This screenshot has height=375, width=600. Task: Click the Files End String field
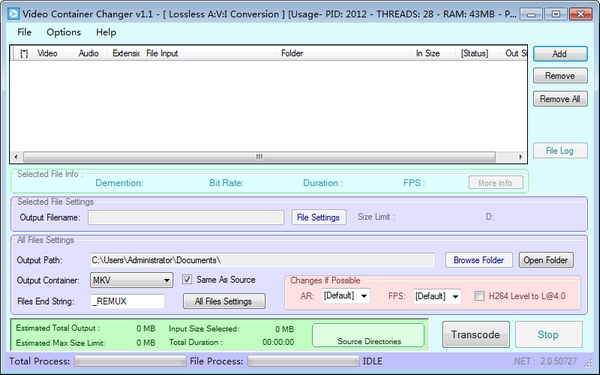pyautogui.click(x=127, y=301)
